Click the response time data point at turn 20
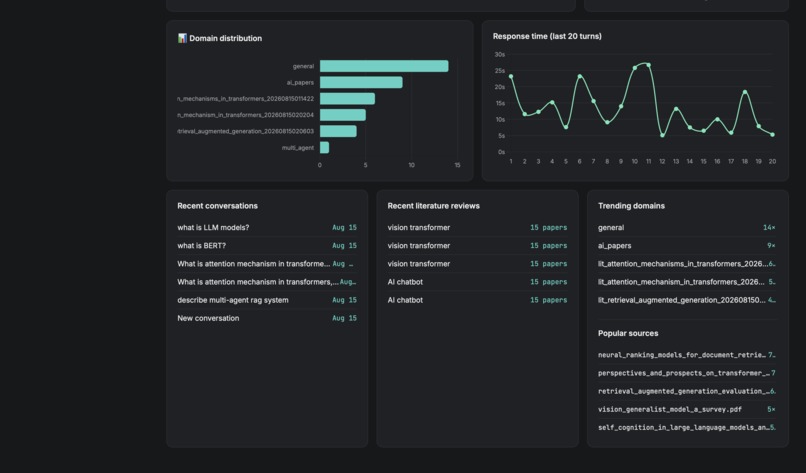 [x=772, y=135]
